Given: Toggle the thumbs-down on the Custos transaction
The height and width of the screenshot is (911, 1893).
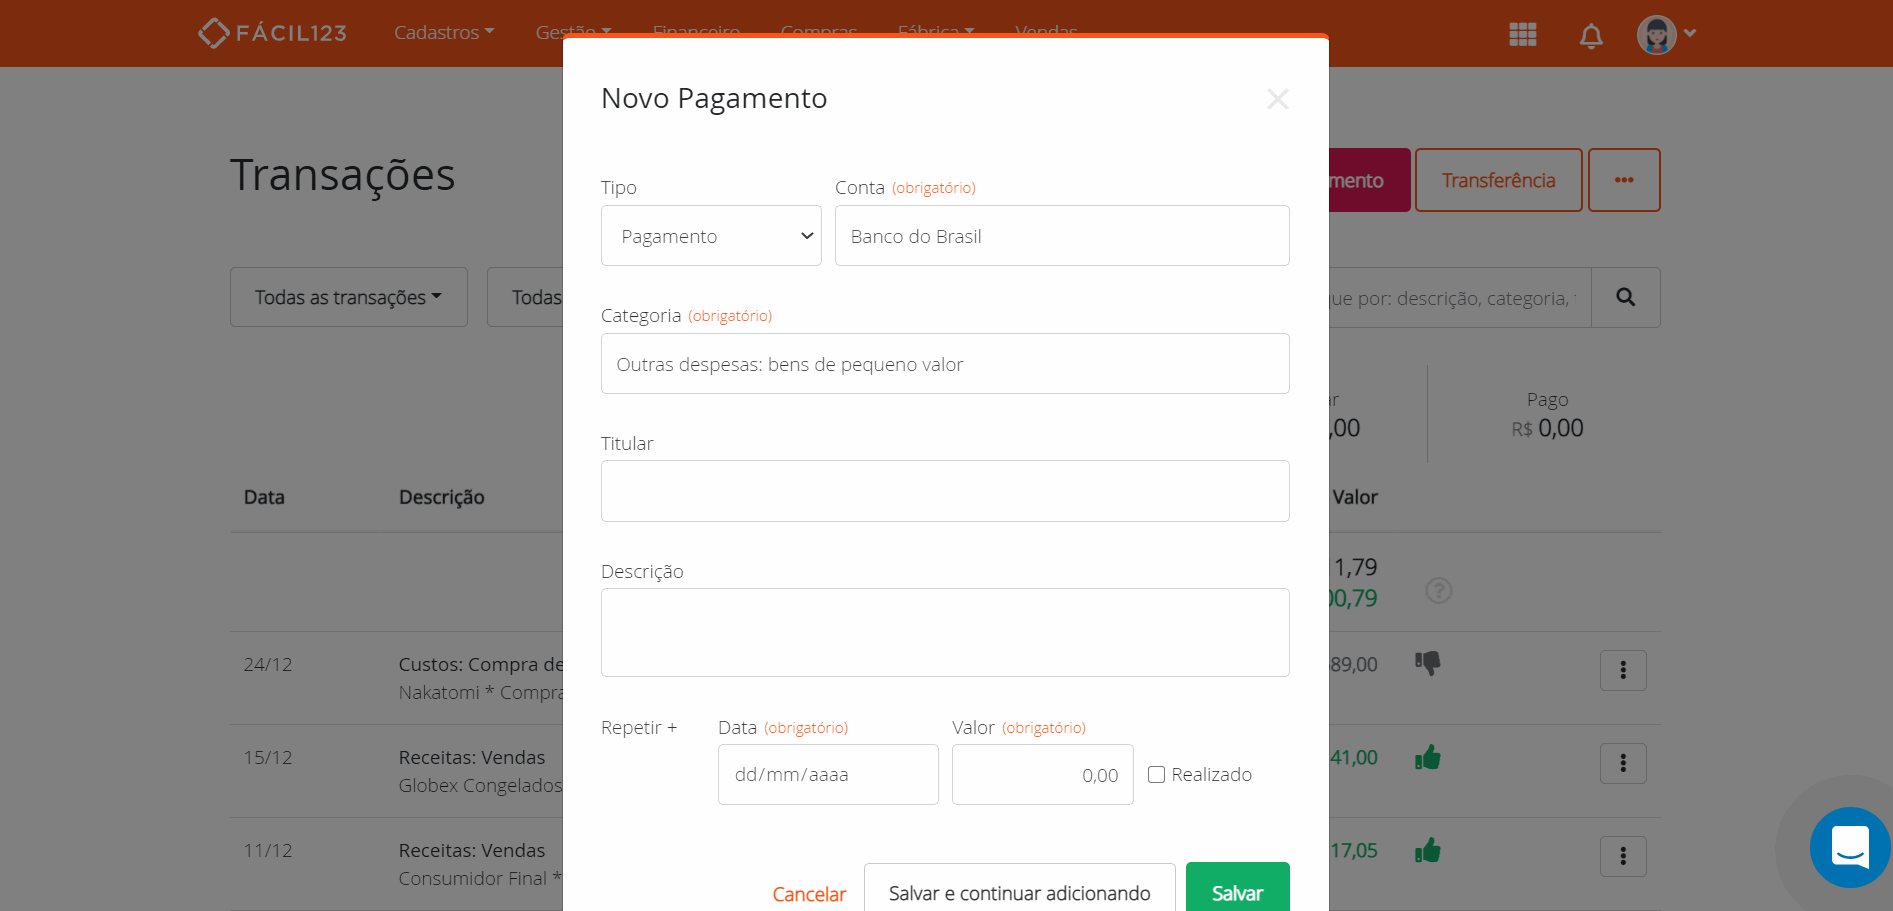Looking at the screenshot, I should click(x=1428, y=662).
